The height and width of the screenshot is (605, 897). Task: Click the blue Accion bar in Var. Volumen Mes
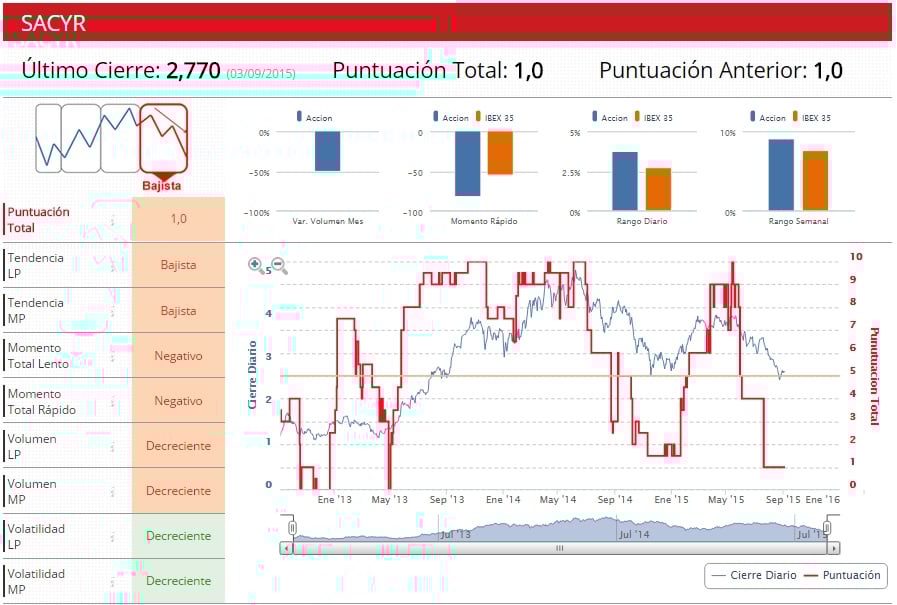328,152
